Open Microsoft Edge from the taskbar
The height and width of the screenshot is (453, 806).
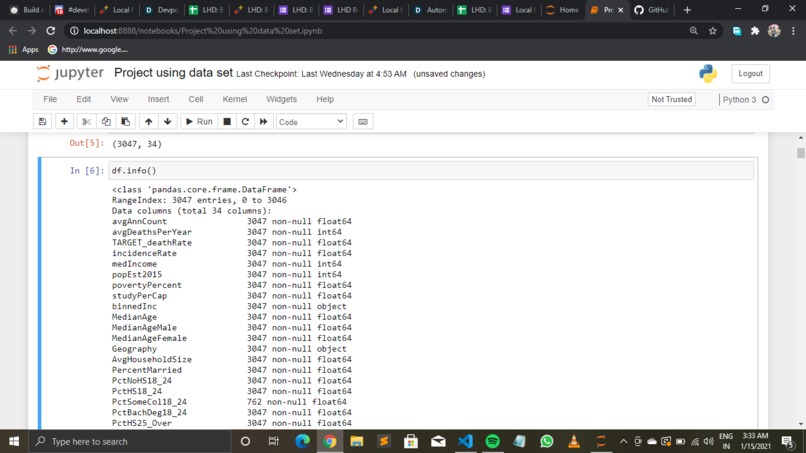(x=302, y=441)
